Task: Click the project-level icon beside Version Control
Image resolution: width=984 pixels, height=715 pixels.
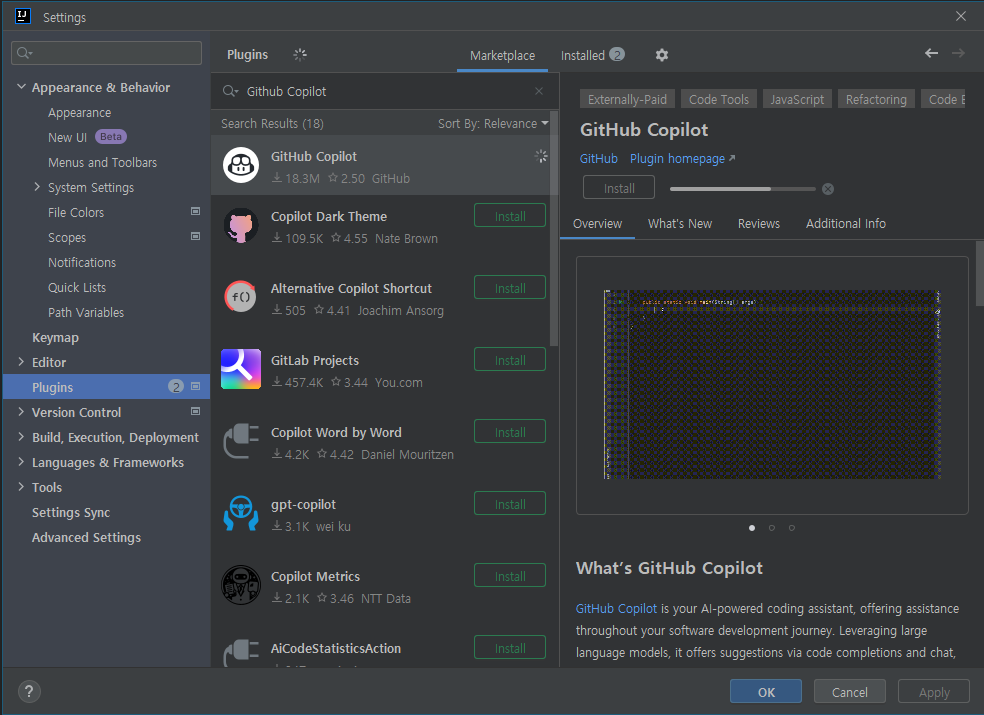Action: (x=195, y=411)
